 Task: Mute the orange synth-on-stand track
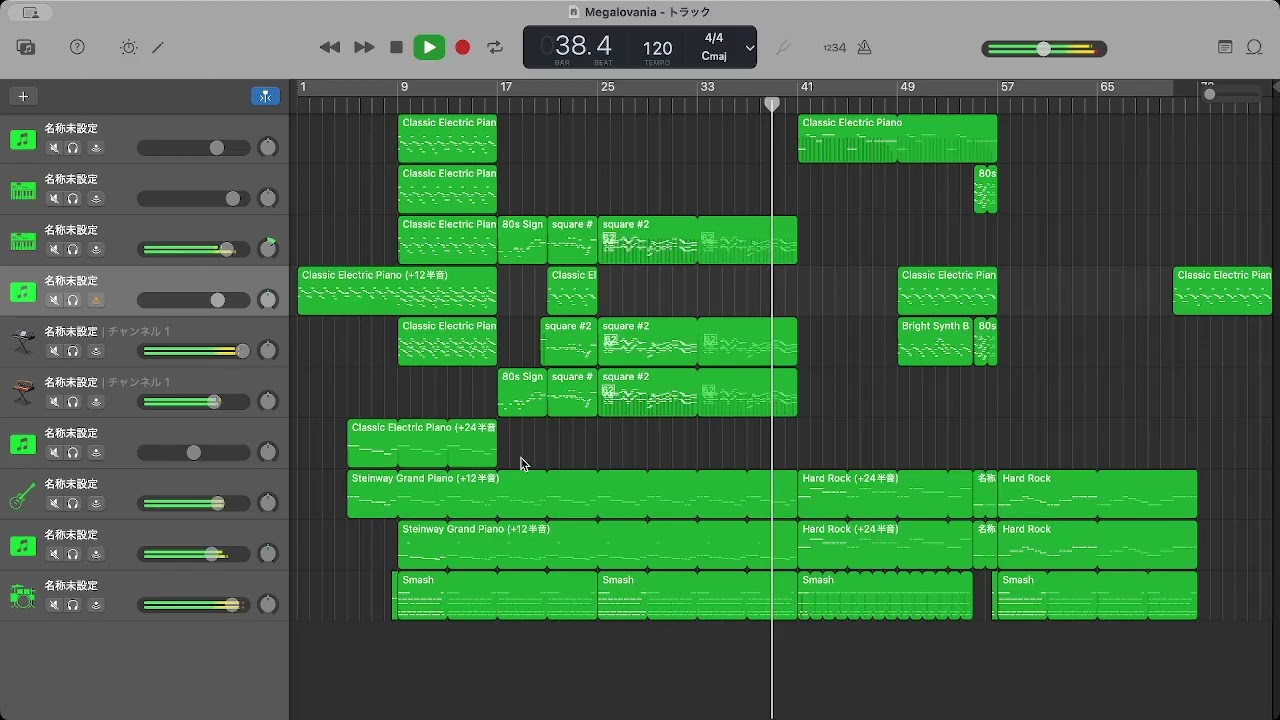coord(54,402)
